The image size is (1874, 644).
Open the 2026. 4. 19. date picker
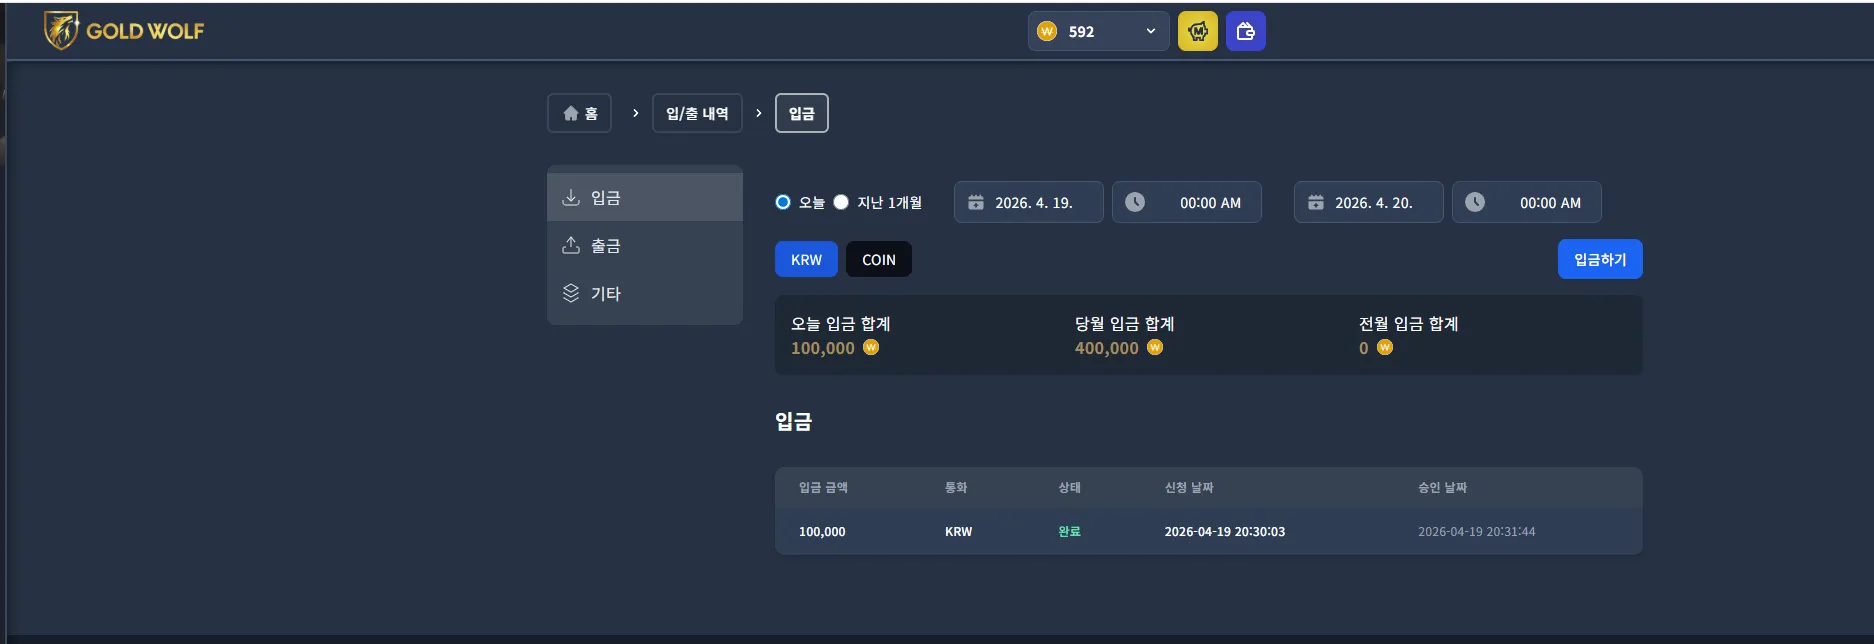click(x=1029, y=202)
